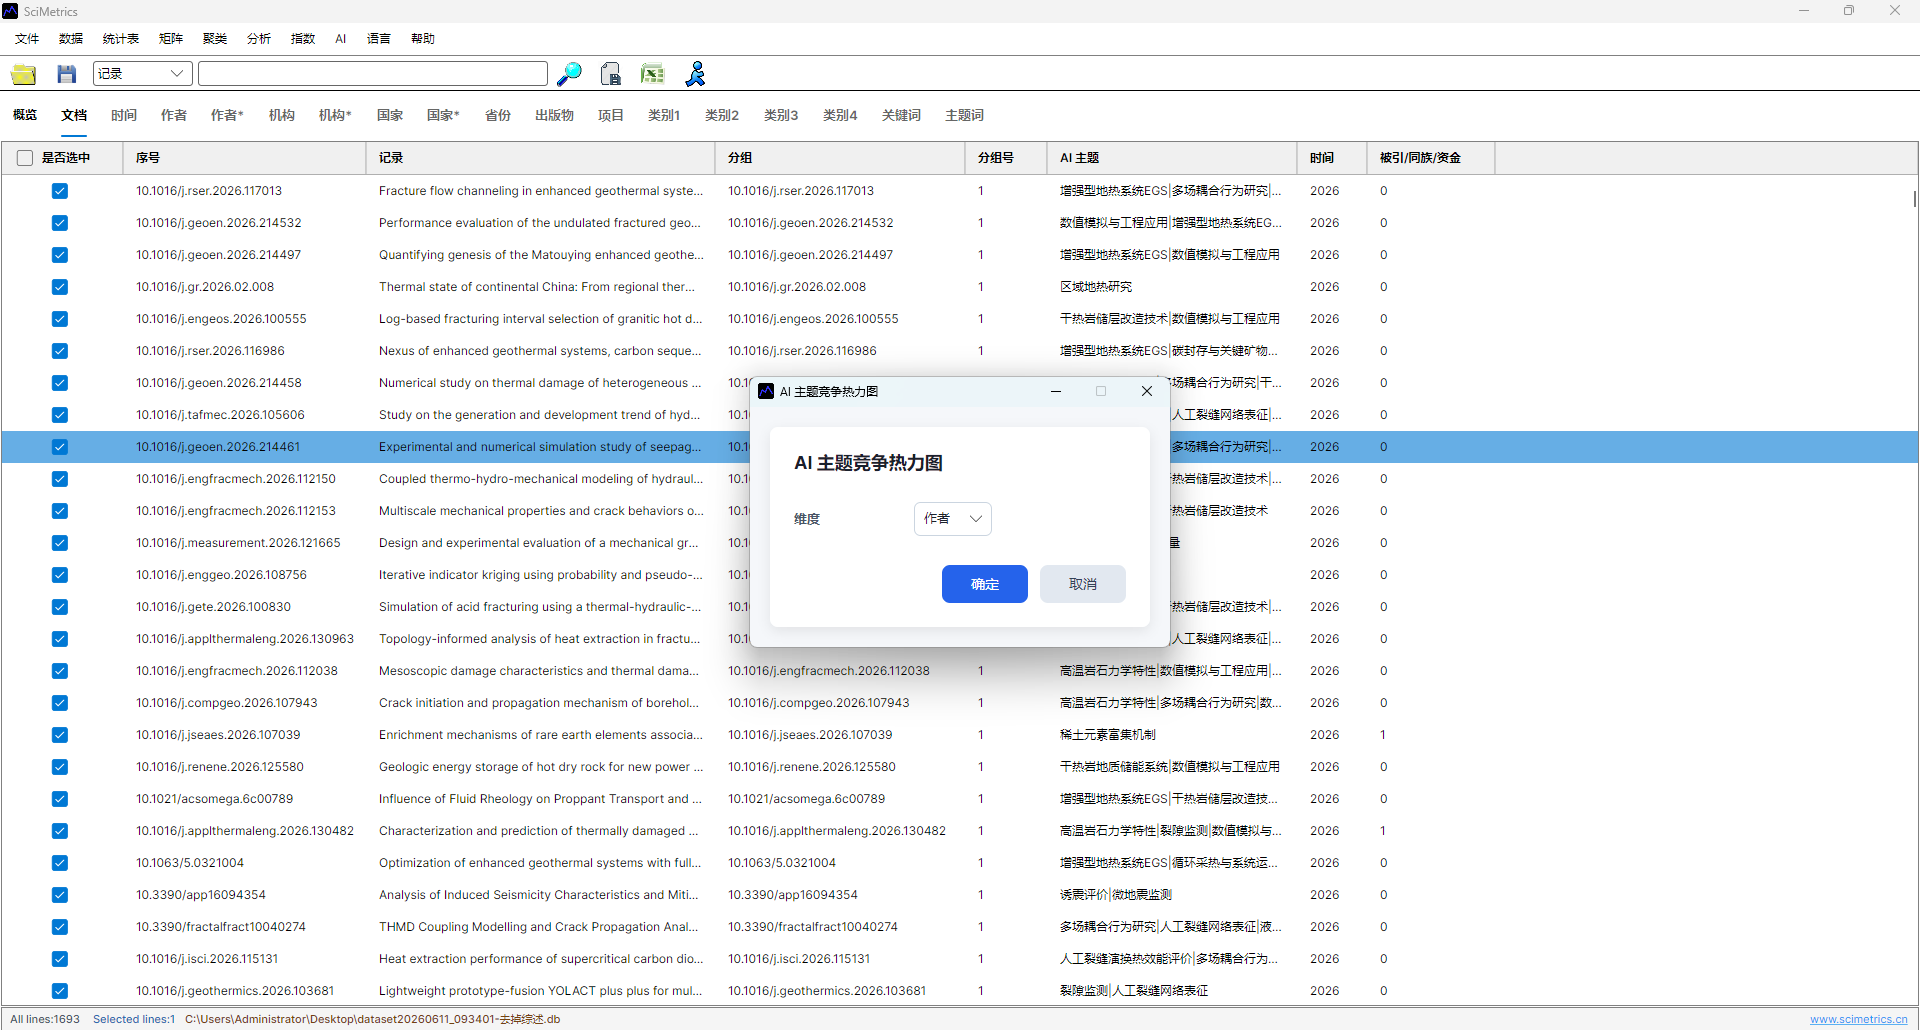This screenshot has width=1920, height=1030.
Task: Open the 文件 menu
Action: pos(27,39)
